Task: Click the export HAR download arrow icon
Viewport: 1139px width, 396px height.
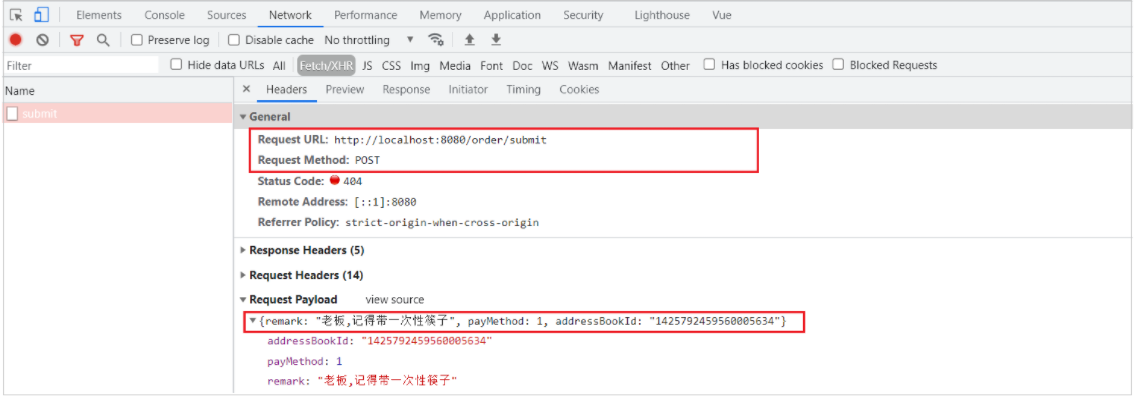Action: coord(496,40)
